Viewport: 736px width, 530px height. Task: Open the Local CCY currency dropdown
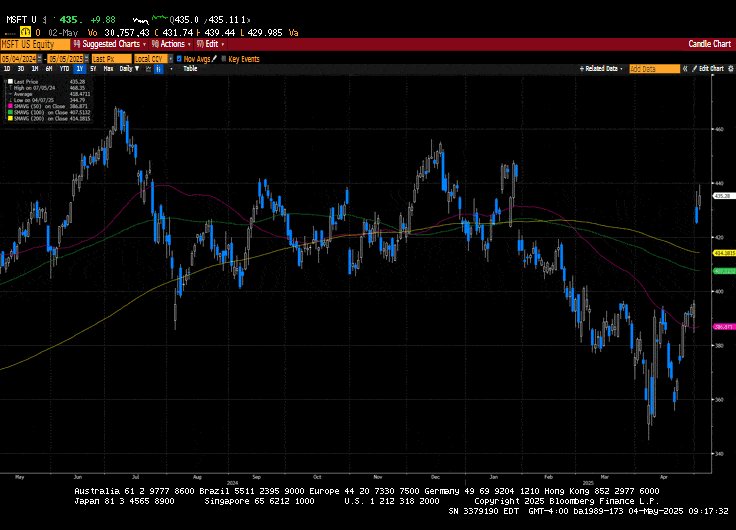pyautogui.click(x=149, y=59)
